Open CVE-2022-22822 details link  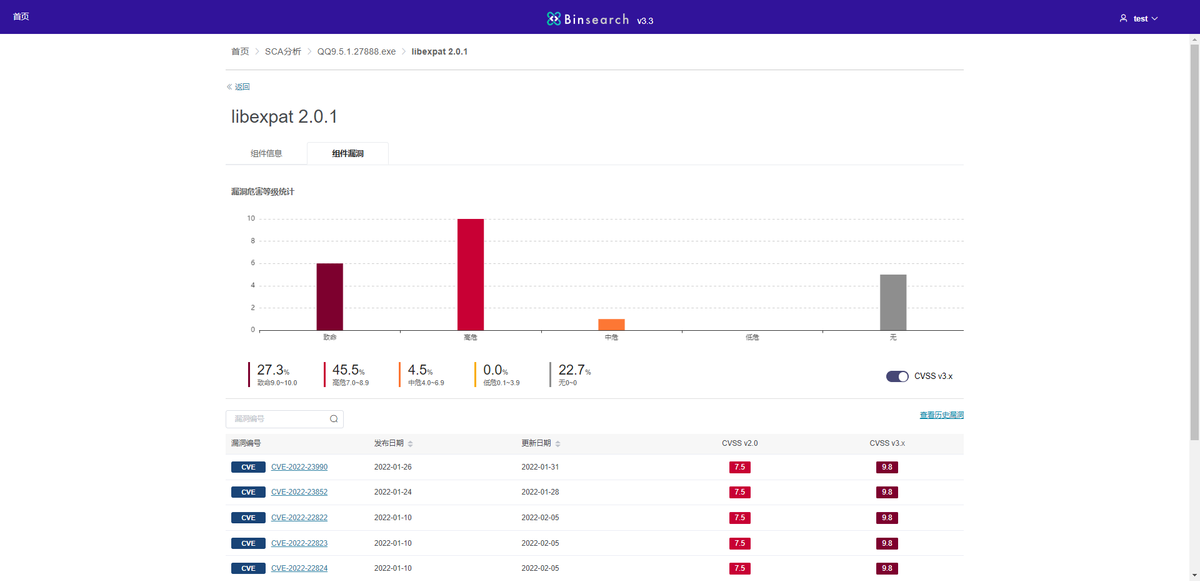pyautogui.click(x=299, y=518)
